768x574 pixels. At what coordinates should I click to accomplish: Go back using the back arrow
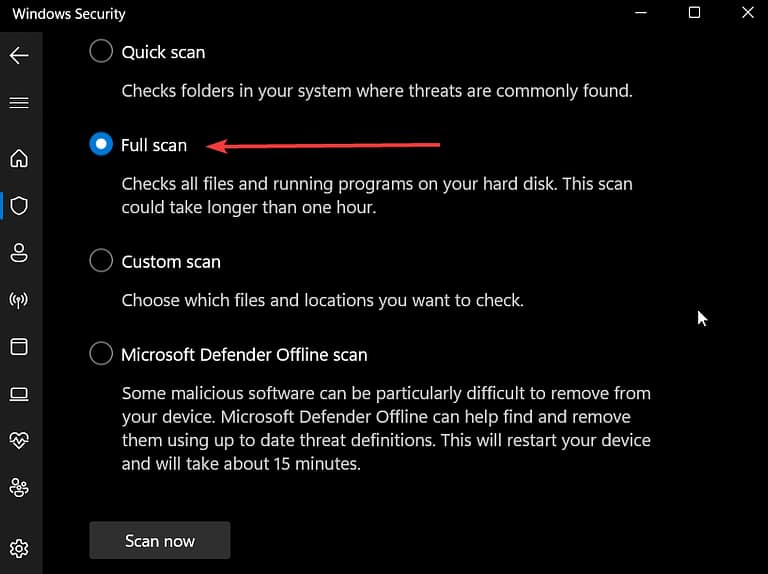(x=19, y=56)
